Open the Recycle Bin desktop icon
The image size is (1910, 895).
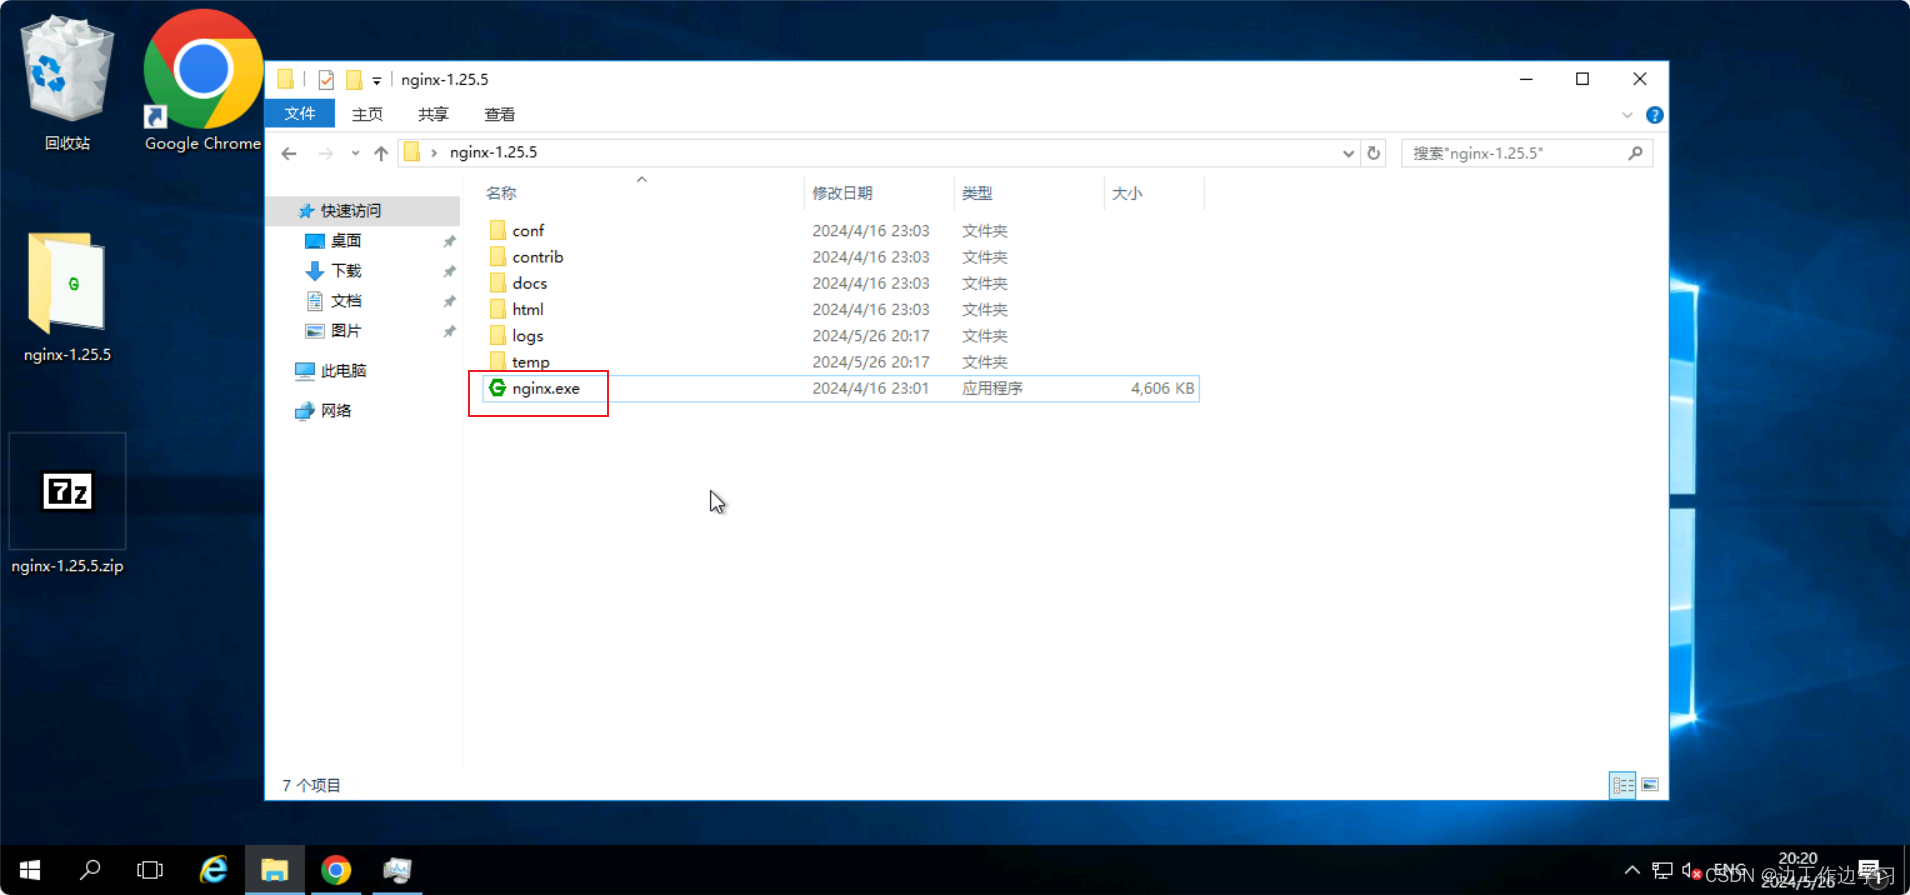point(67,83)
